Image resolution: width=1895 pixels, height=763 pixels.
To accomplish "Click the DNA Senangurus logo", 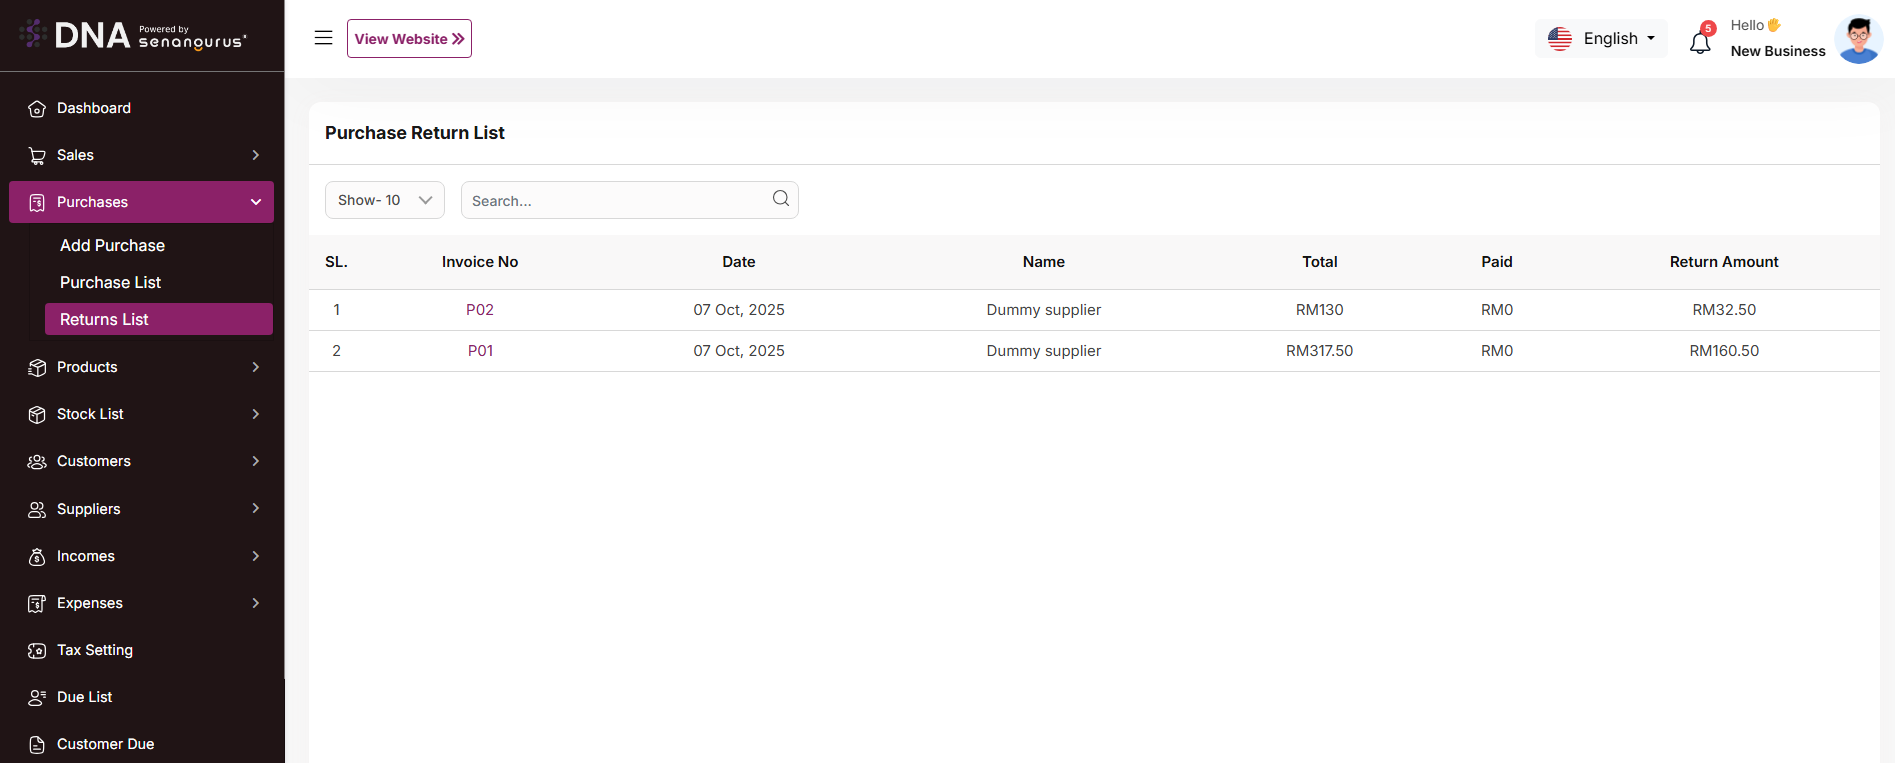I will click(133, 36).
